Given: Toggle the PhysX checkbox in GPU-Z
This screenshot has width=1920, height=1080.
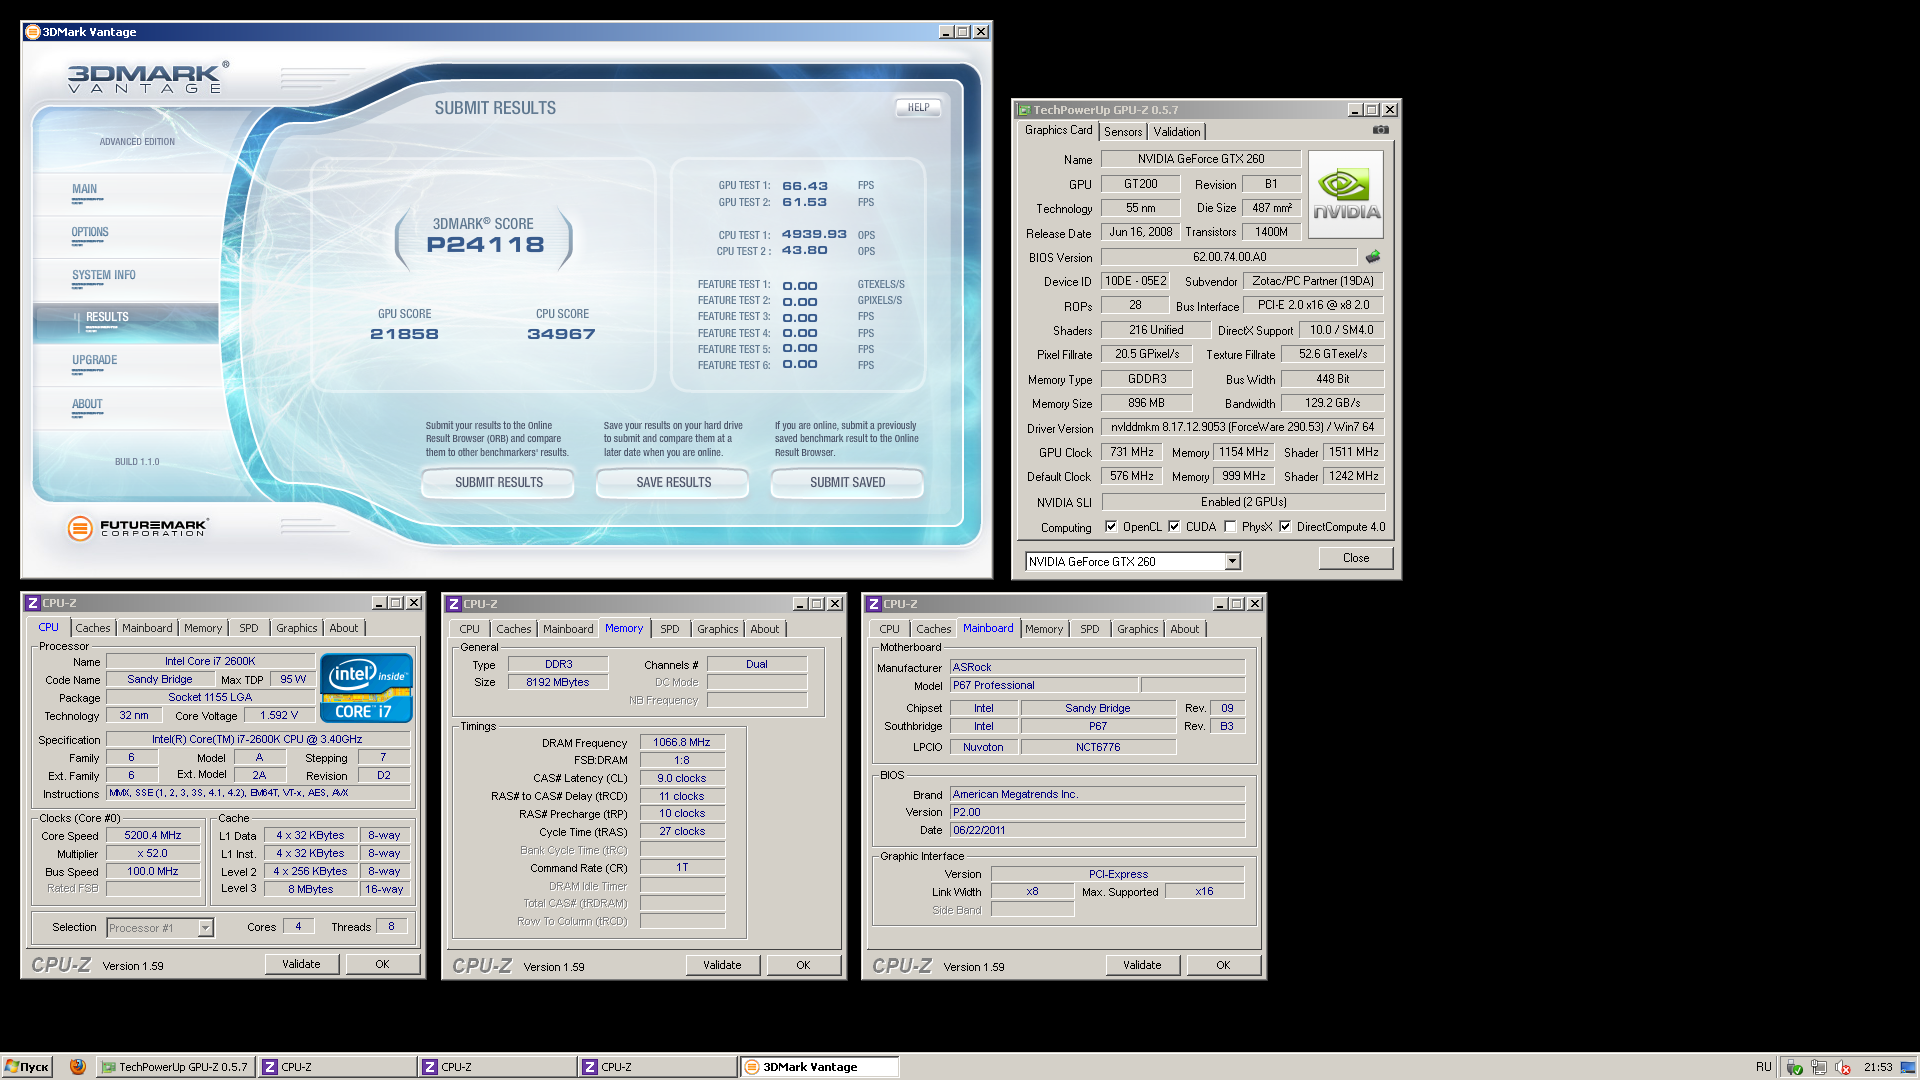Looking at the screenshot, I should tap(1230, 527).
